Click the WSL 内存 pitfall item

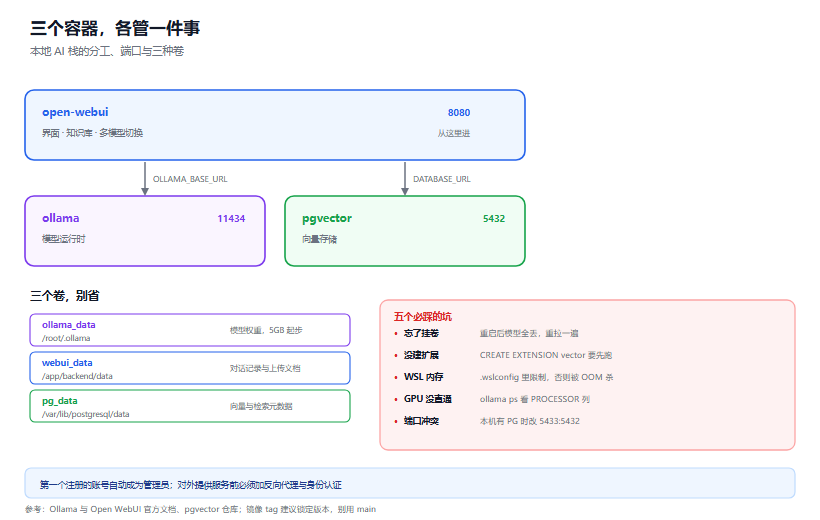coord(423,378)
